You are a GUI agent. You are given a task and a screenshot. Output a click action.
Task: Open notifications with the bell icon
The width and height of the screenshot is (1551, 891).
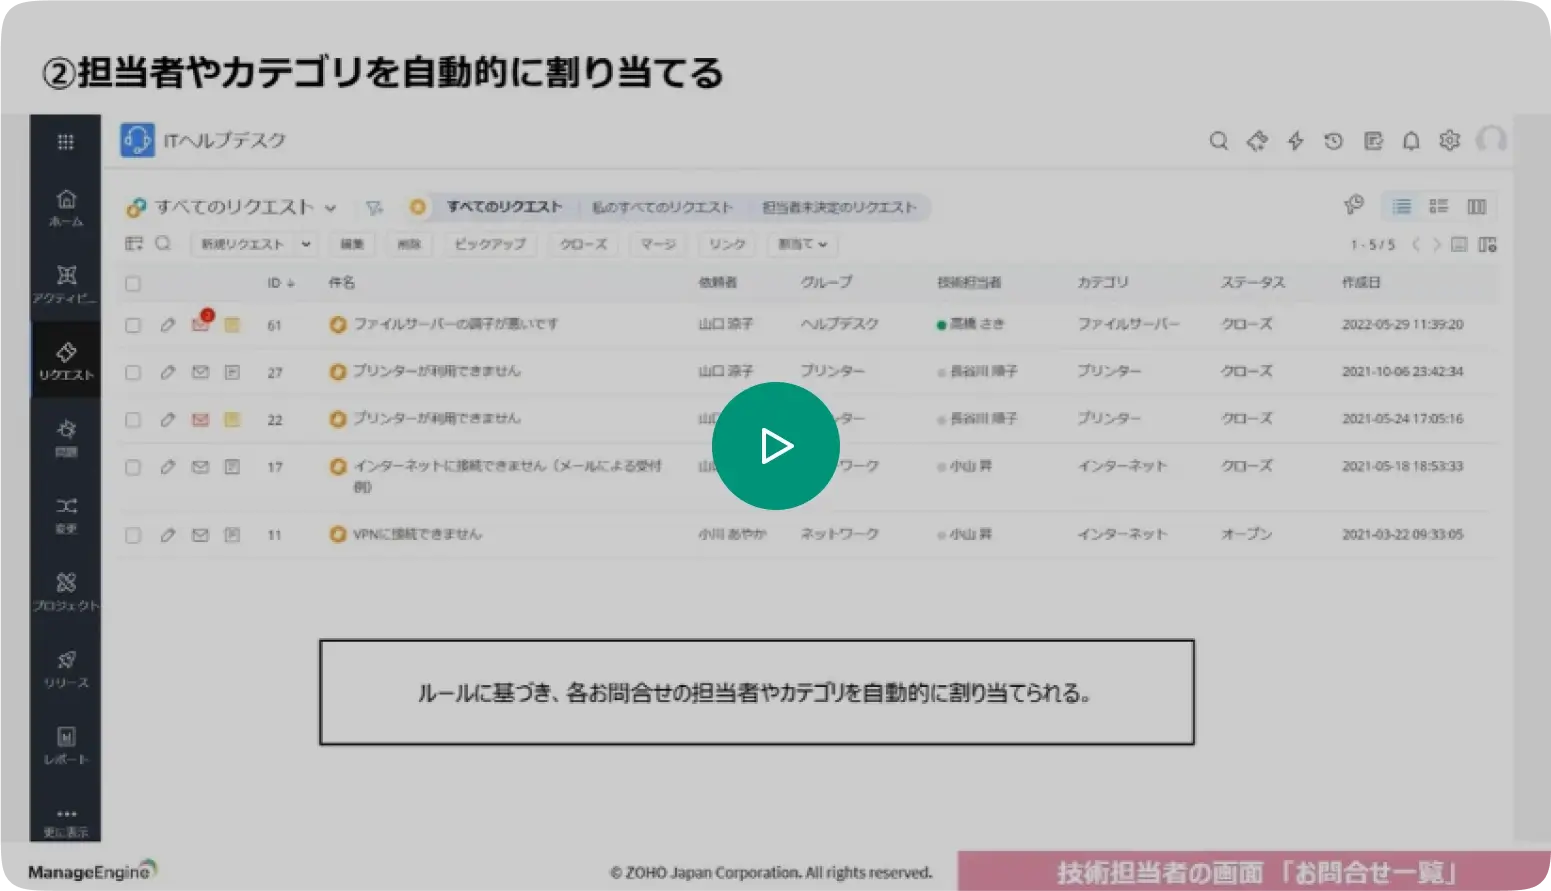pos(1411,141)
